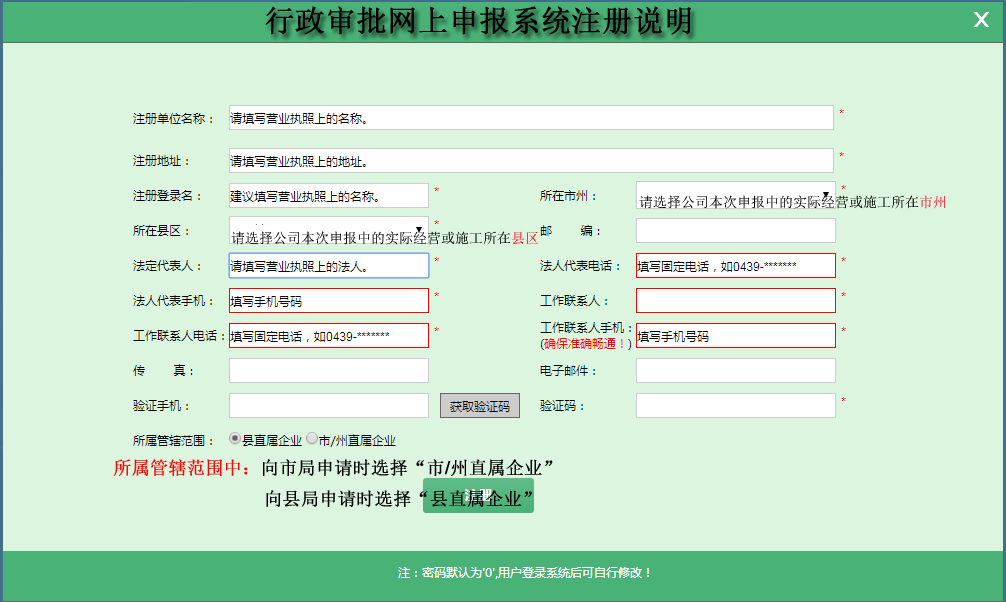
Task: Click the 邮编 input field
Action: (x=735, y=231)
